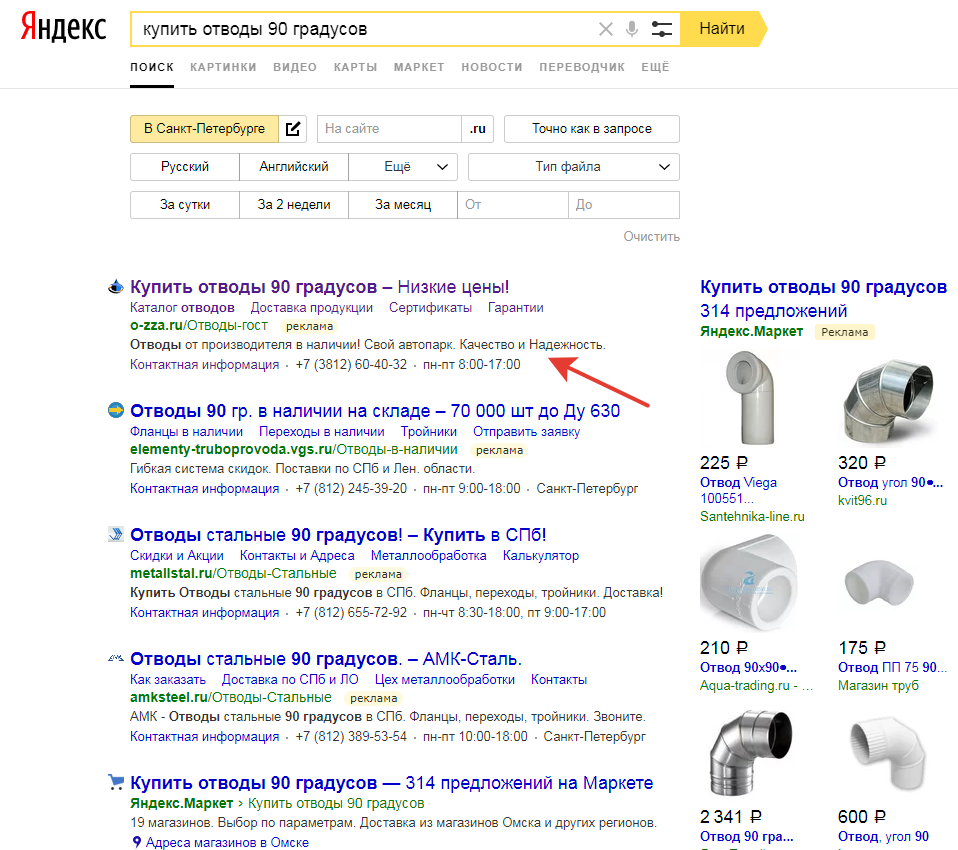Click the Yandex logo
The height and width of the screenshot is (850, 958).
(x=64, y=28)
